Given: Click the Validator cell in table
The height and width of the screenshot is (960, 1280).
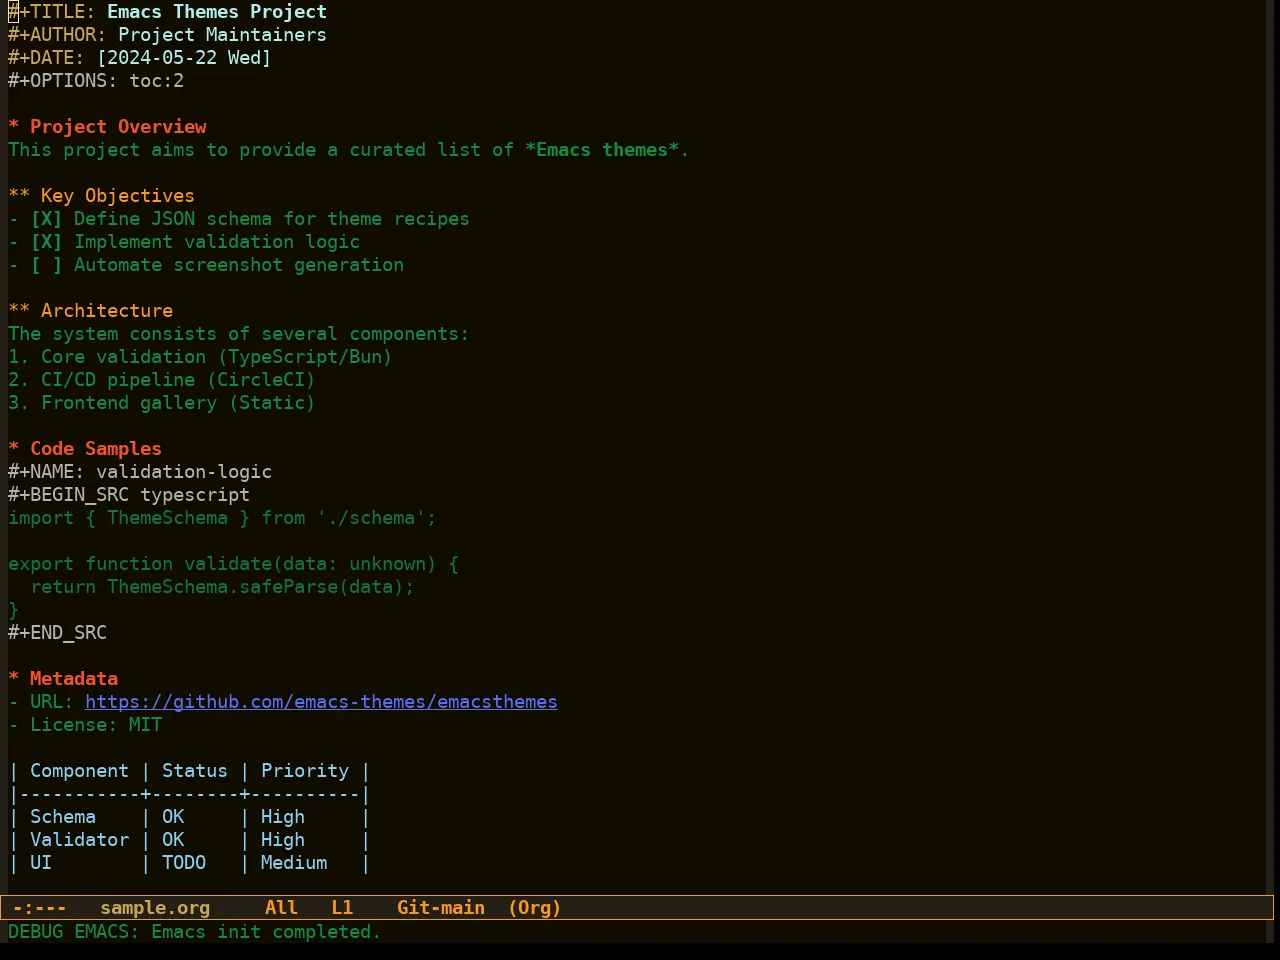Looking at the screenshot, I should (x=79, y=840).
